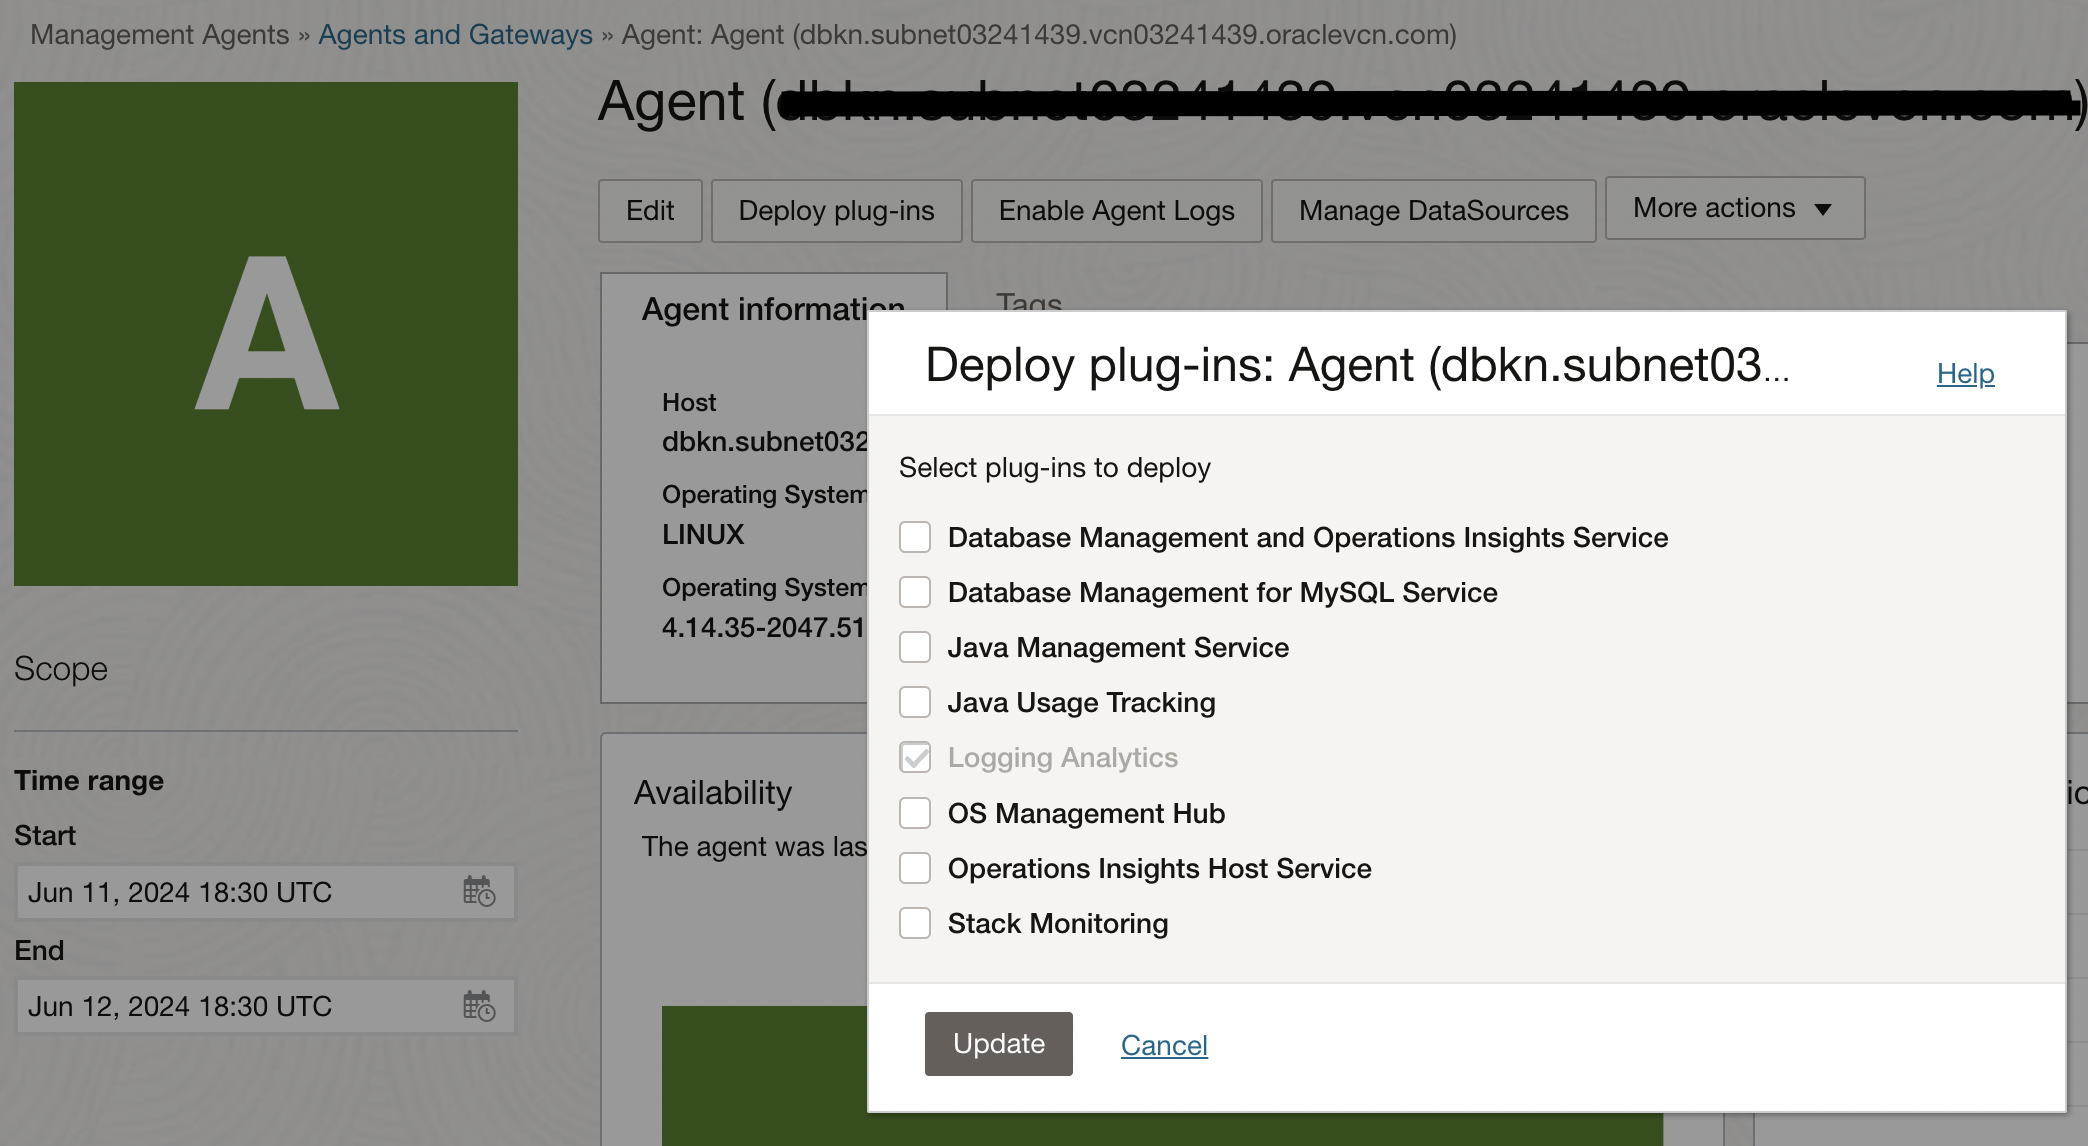Open the Start time calendar picker icon
2088x1146 pixels.
[479, 891]
